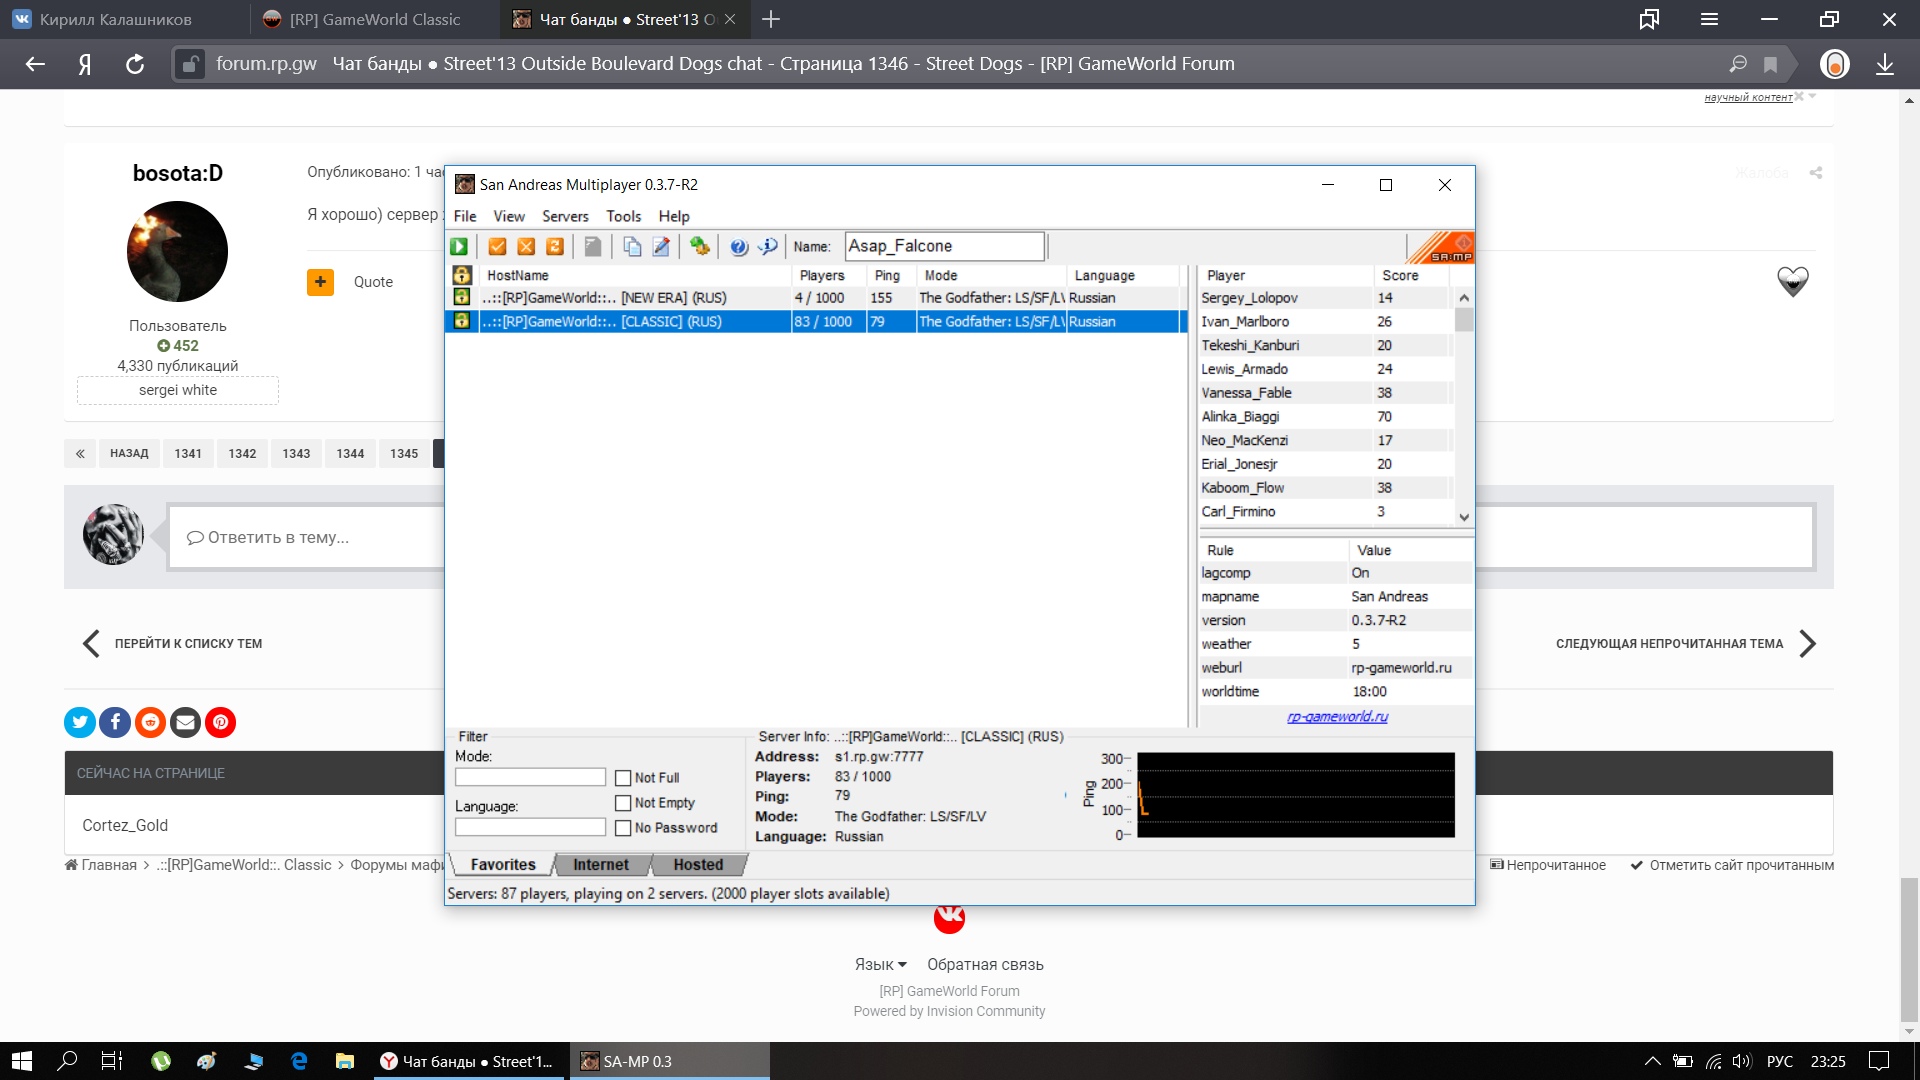Click player list scroll up arrow
Screen dimensions: 1920x1080
[x=1464, y=297]
